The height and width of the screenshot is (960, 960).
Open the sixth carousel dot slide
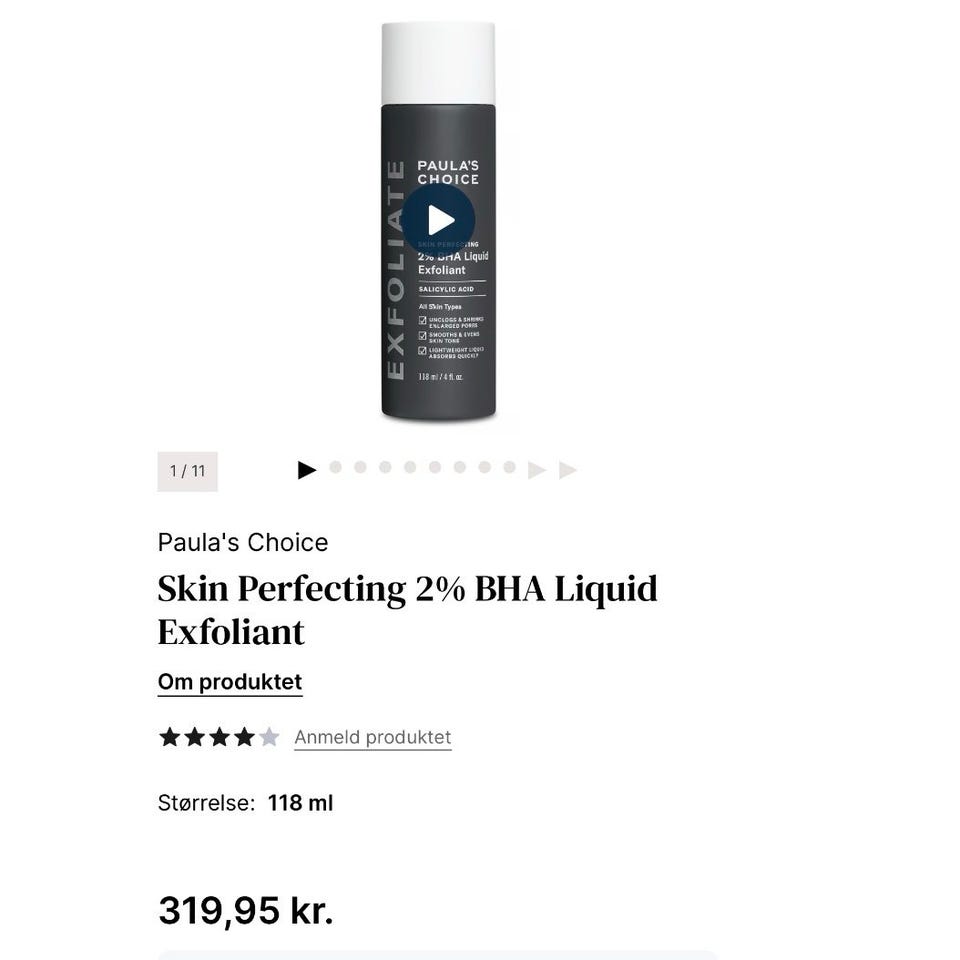tap(435, 467)
